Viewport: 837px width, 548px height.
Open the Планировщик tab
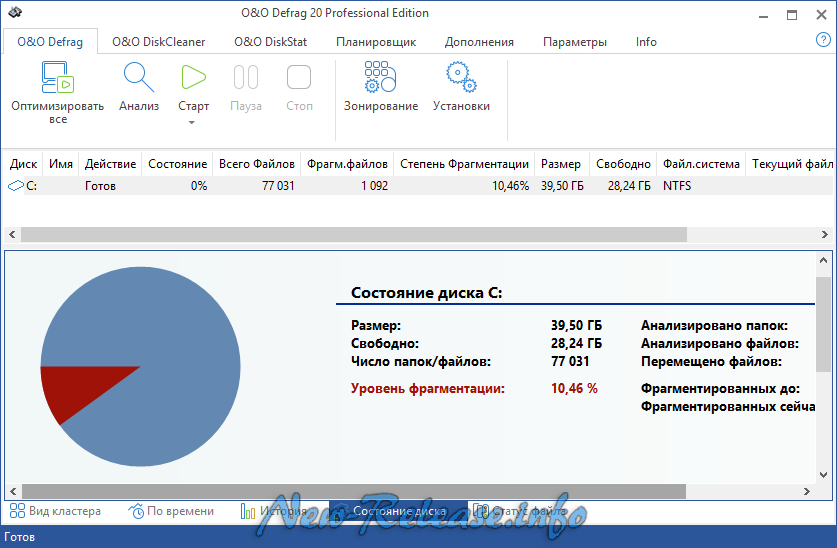(x=376, y=42)
